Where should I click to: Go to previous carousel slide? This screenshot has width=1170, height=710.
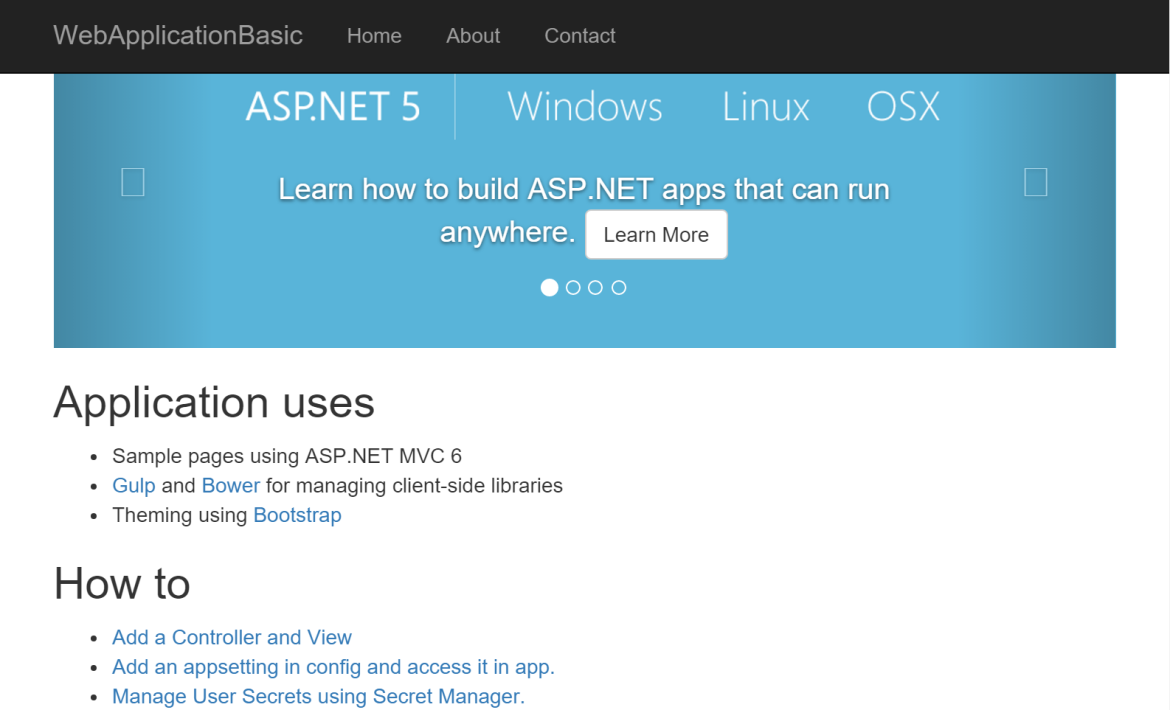tap(133, 182)
